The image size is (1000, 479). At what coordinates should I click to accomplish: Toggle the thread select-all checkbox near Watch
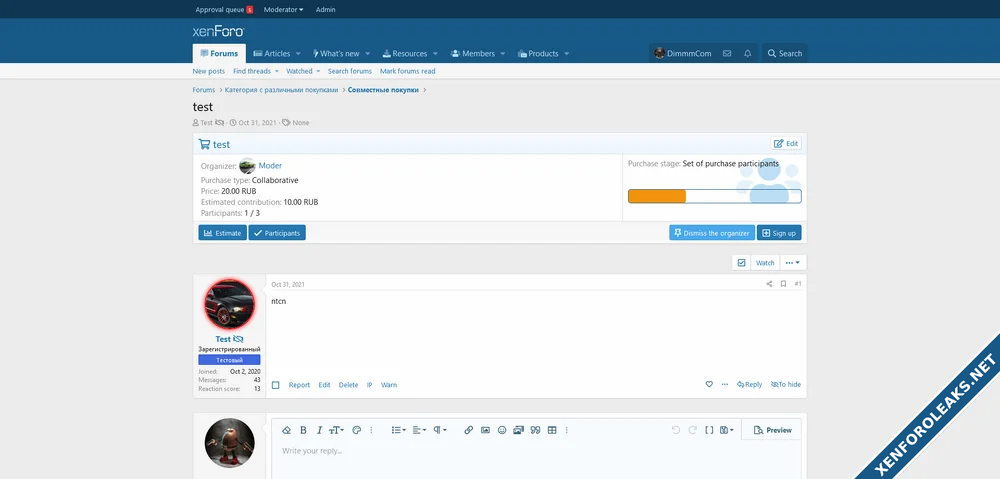[741, 263]
